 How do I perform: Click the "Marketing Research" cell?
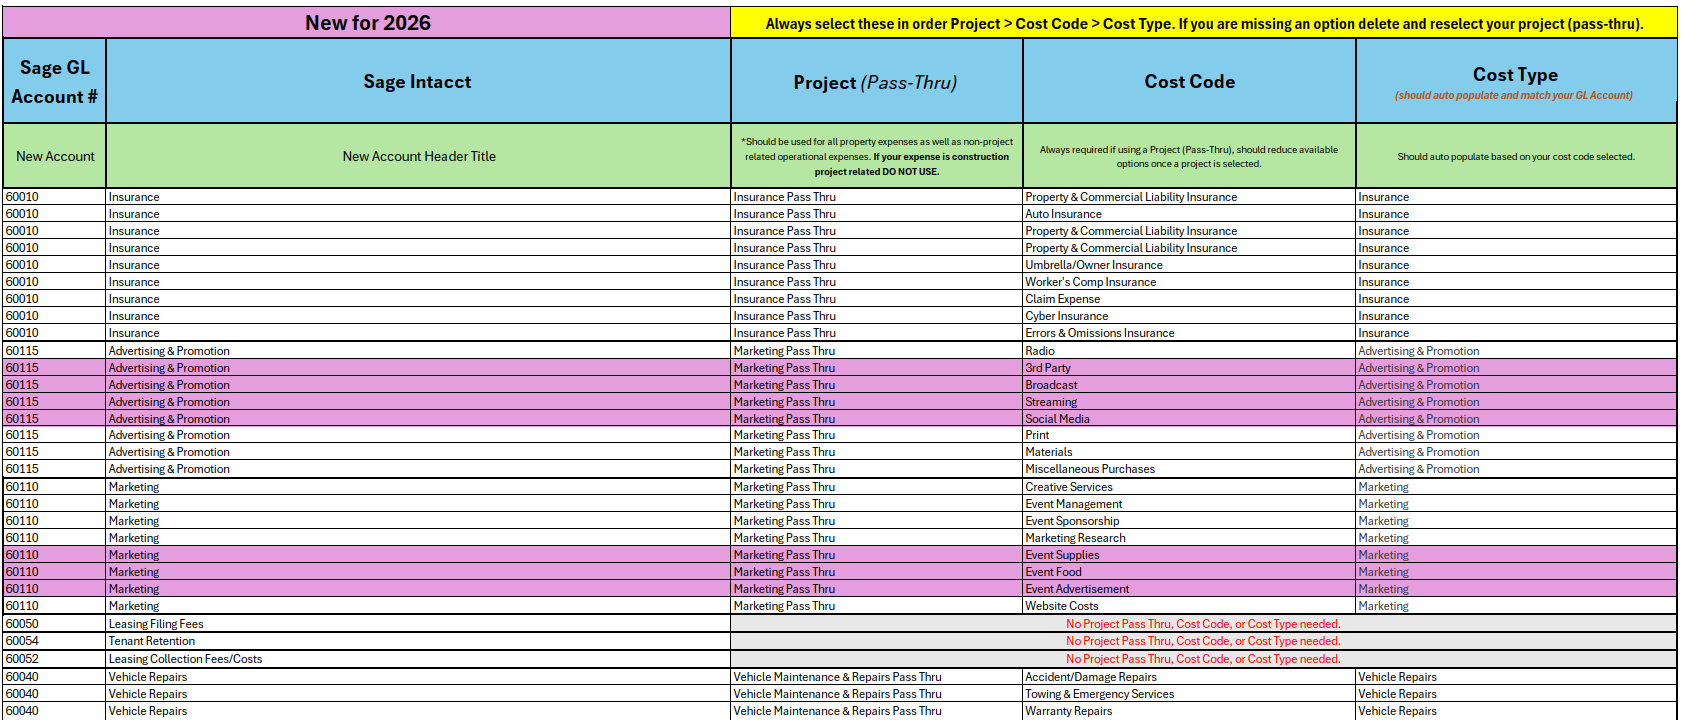point(1189,538)
